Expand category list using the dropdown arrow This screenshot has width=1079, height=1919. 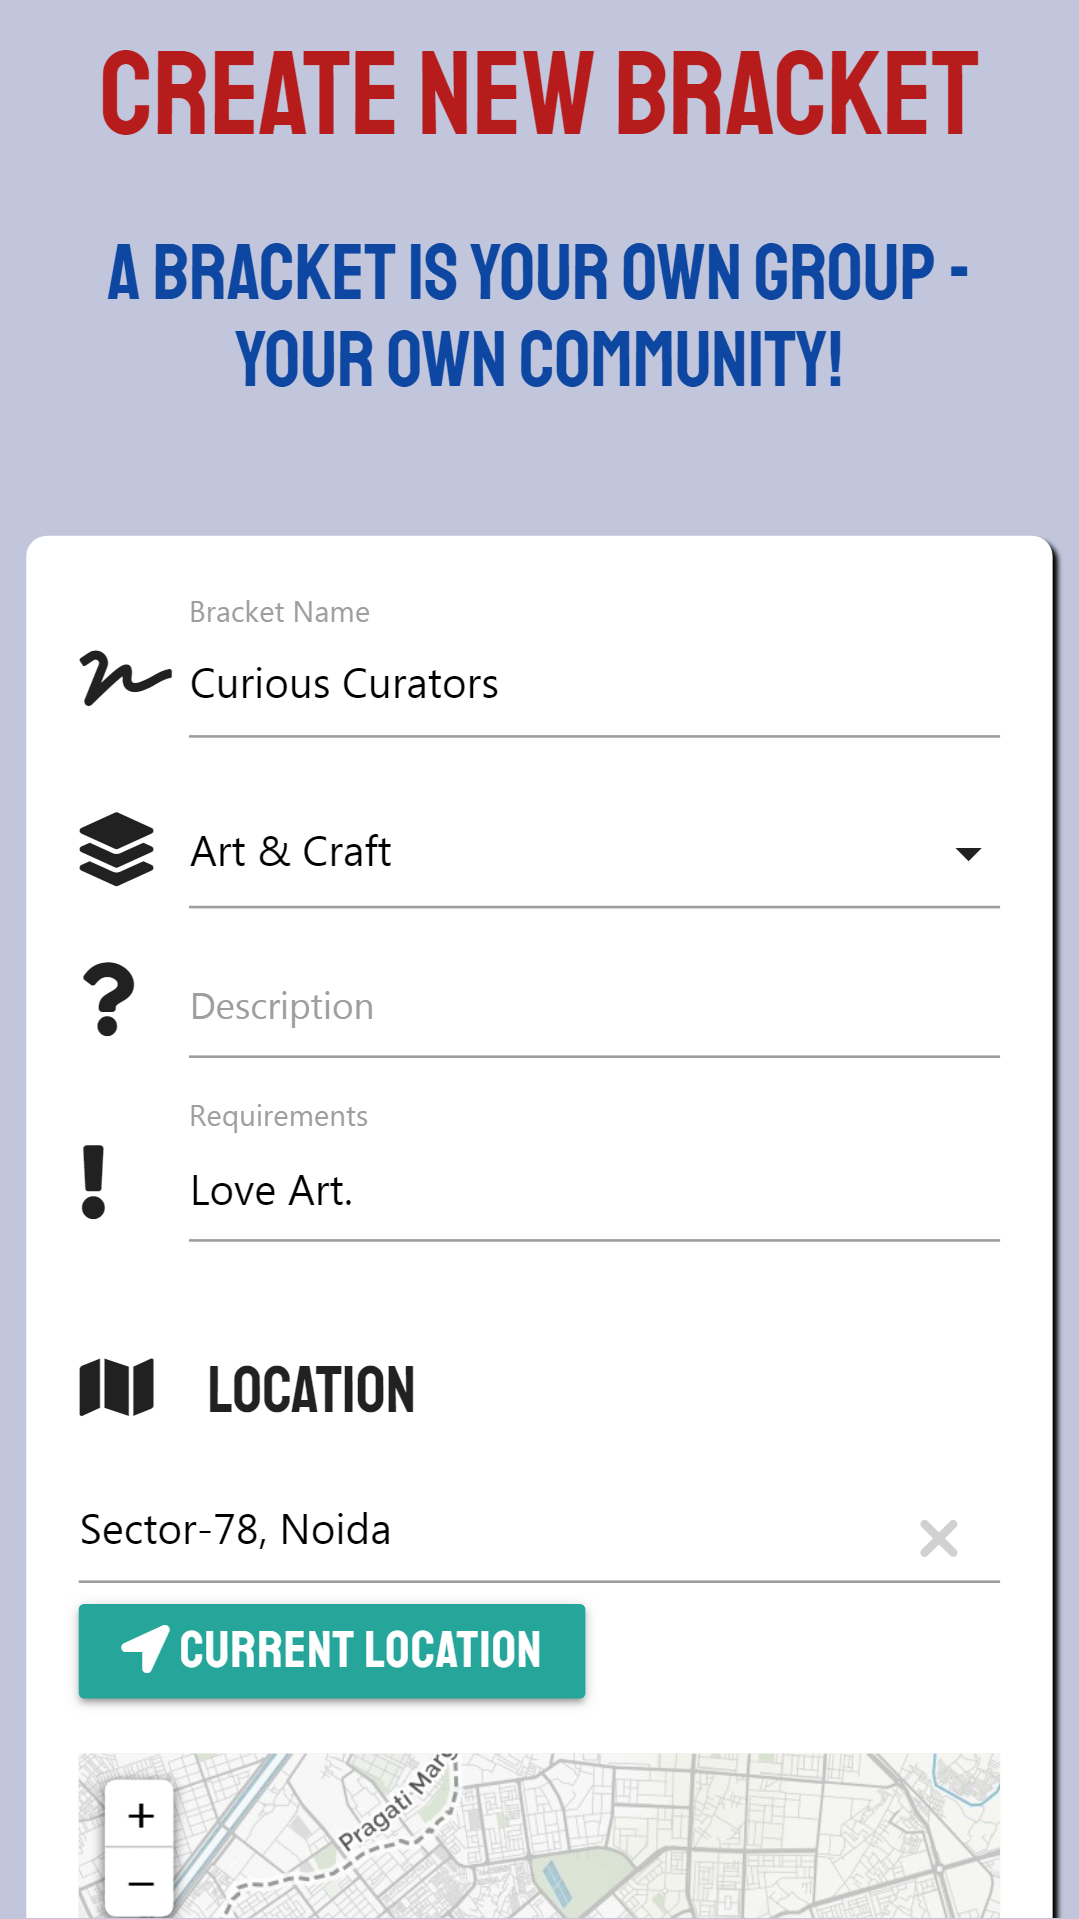pos(968,854)
